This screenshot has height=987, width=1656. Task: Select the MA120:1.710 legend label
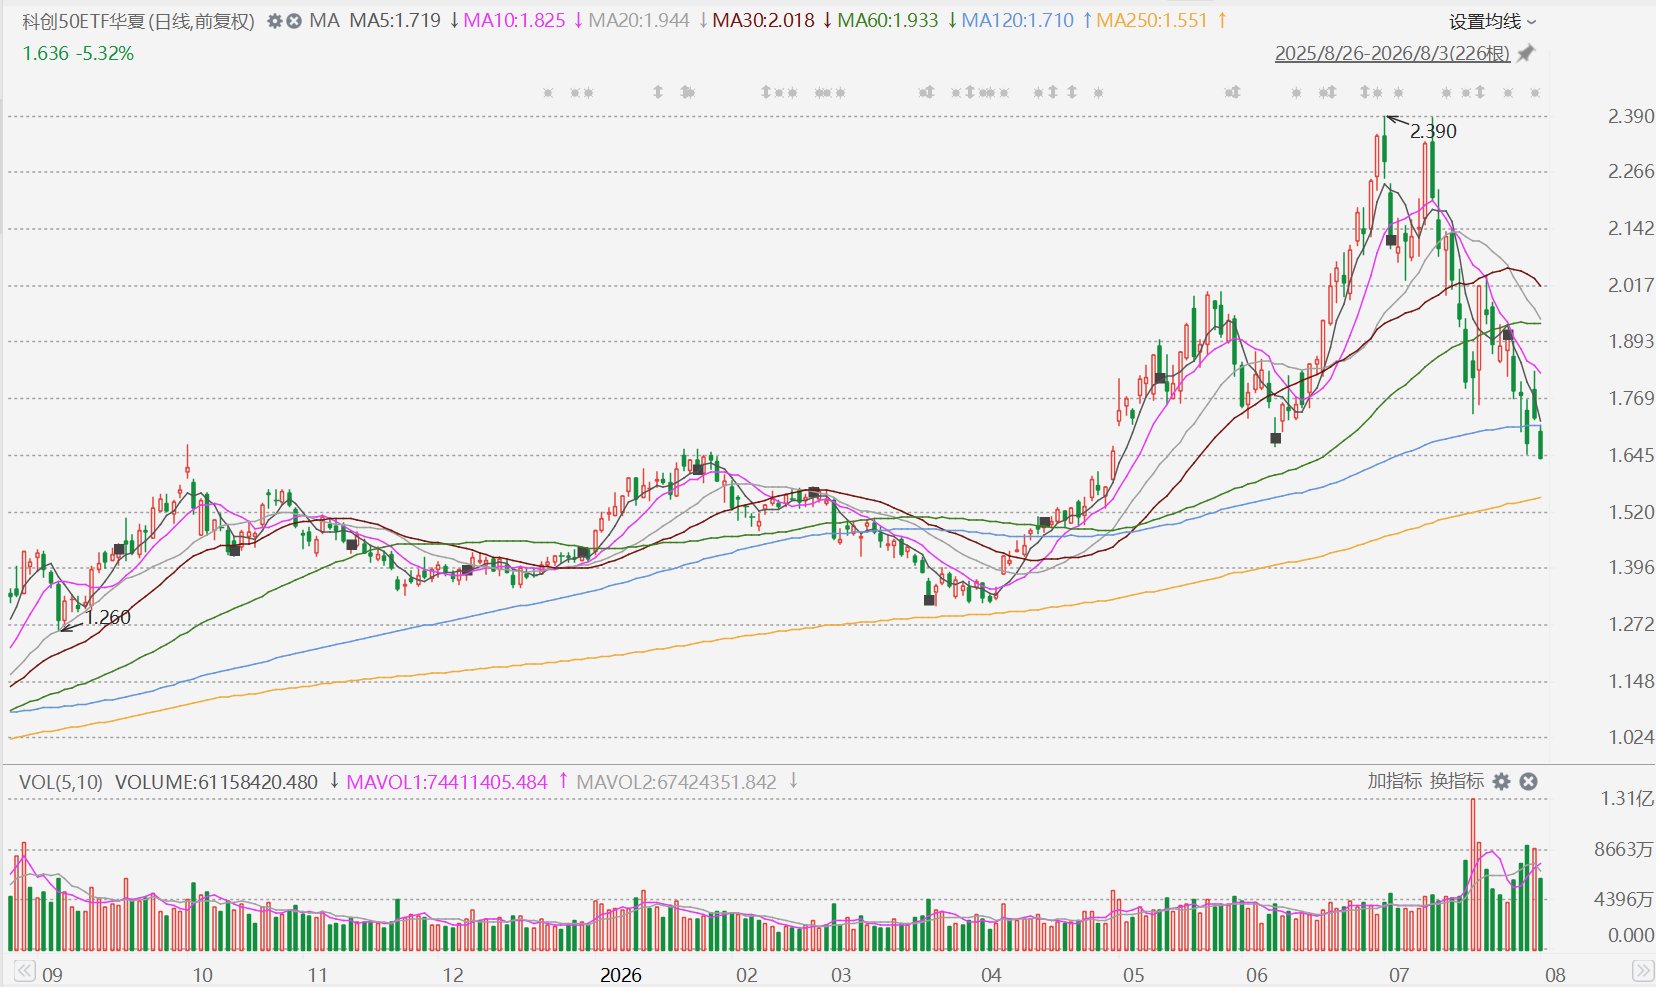[x=1018, y=21]
